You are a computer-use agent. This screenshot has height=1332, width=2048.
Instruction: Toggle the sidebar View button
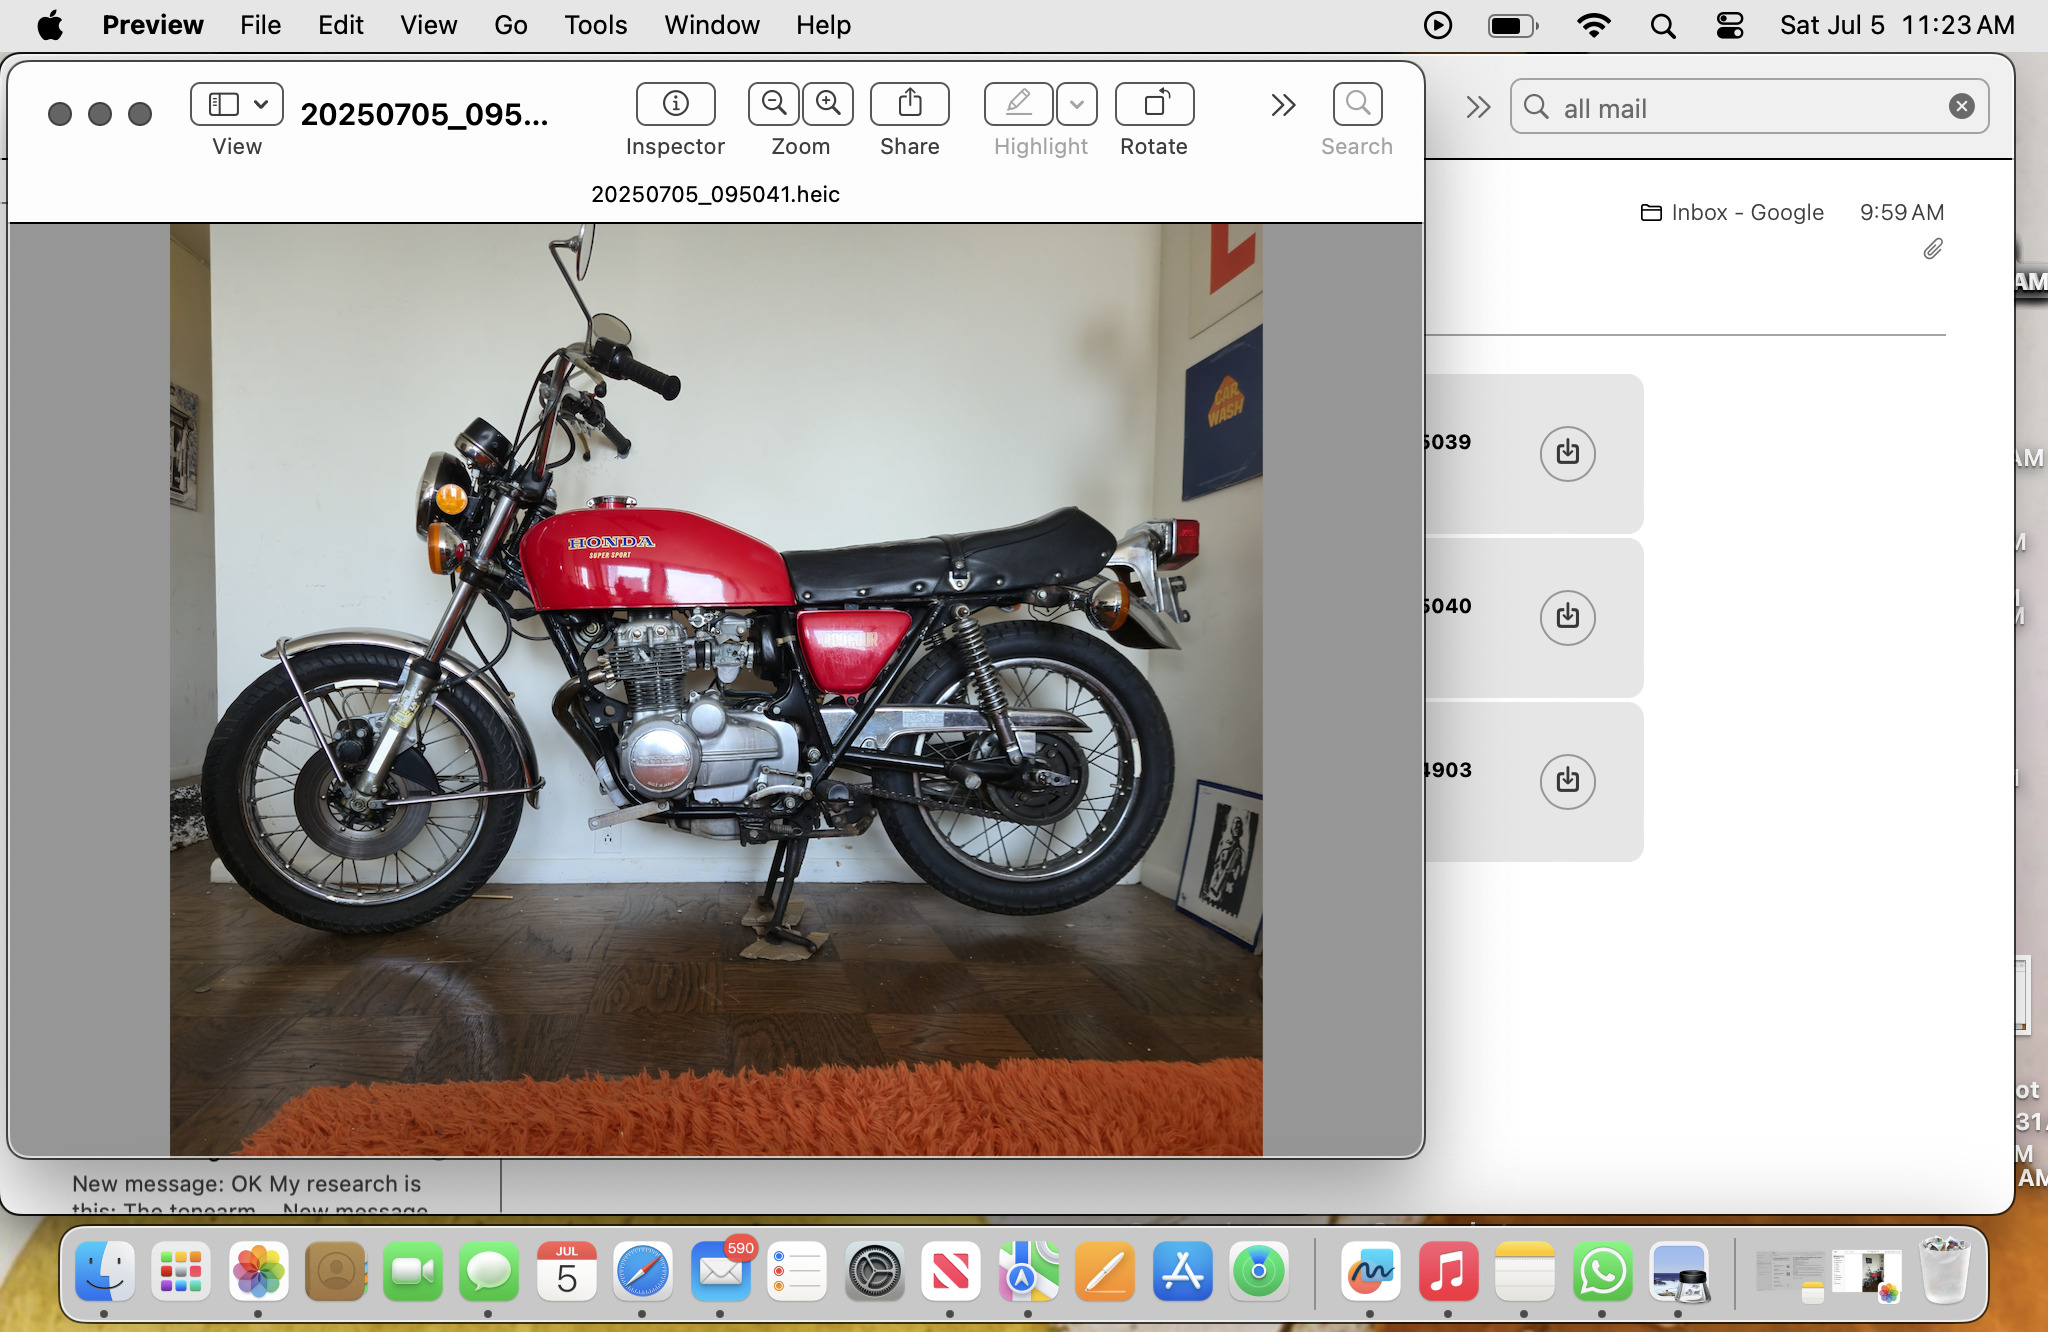click(223, 104)
